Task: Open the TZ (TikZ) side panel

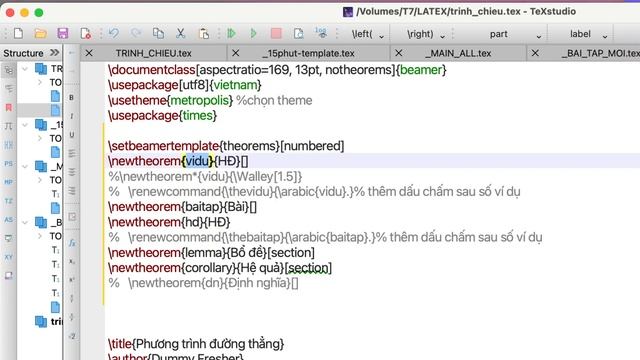Action: (9, 201)
